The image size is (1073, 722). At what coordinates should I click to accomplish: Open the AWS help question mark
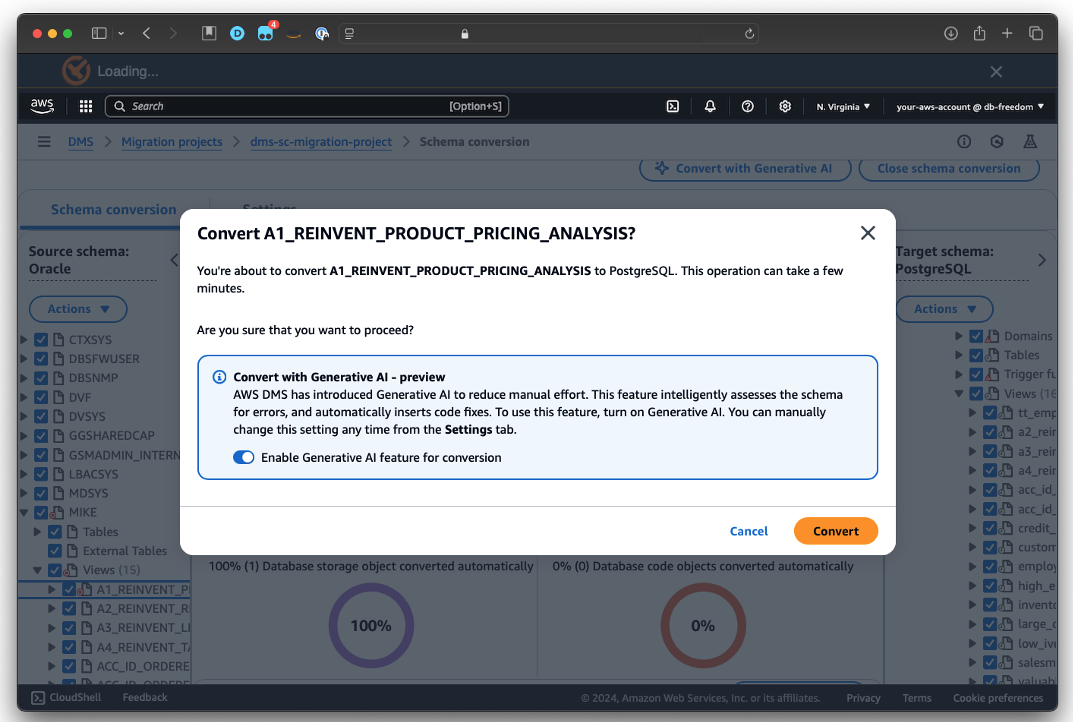[747, 106]
